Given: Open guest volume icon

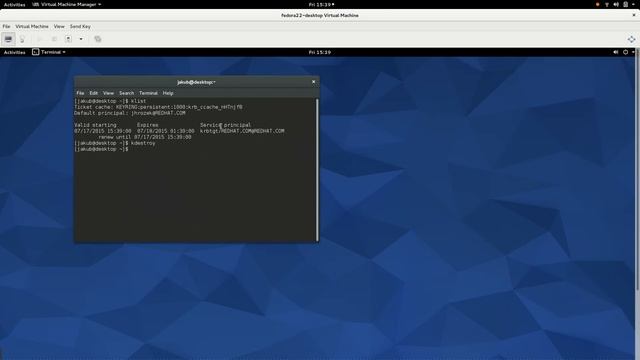Looking at the screenshot, I should click(x=616, y=52).
